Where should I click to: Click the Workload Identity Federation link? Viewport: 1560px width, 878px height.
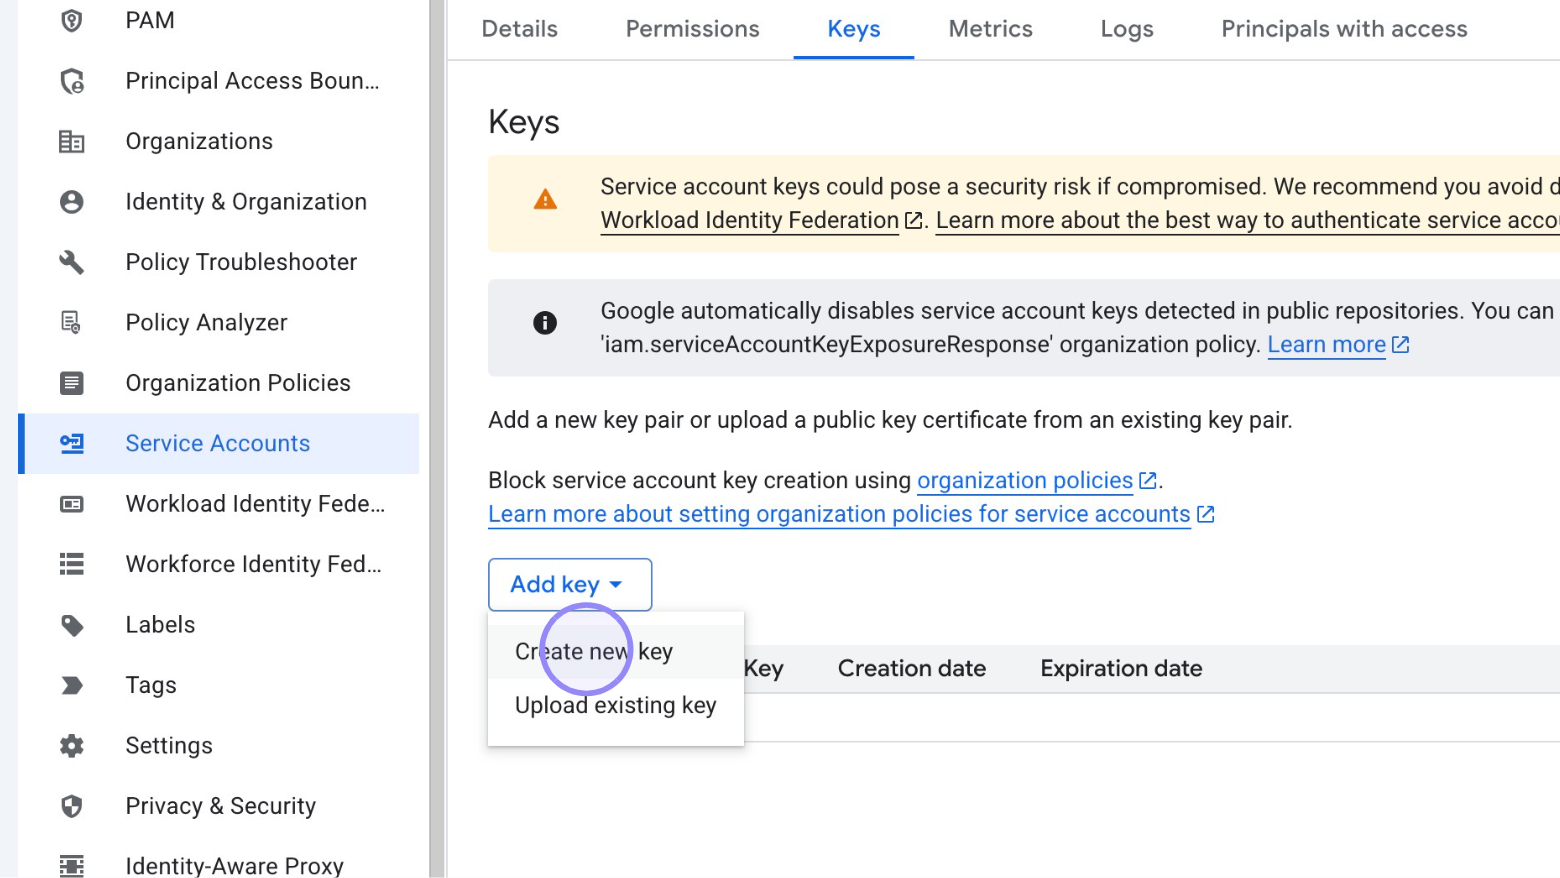749,220
